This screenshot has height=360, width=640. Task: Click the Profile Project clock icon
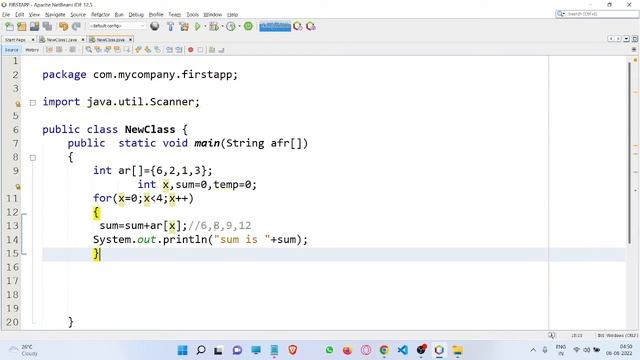tap(231, 27)
